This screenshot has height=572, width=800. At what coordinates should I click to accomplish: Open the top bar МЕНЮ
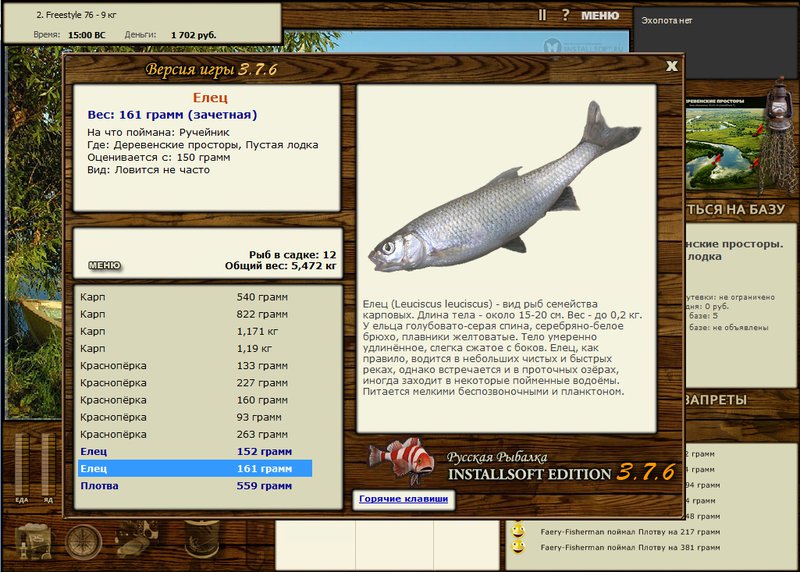pos(600,16)
